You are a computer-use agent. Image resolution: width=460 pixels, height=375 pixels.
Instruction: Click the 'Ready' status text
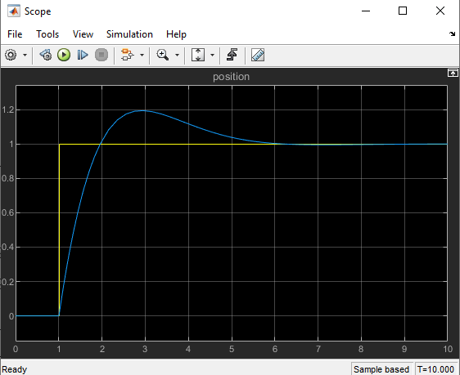coord(14,369)
